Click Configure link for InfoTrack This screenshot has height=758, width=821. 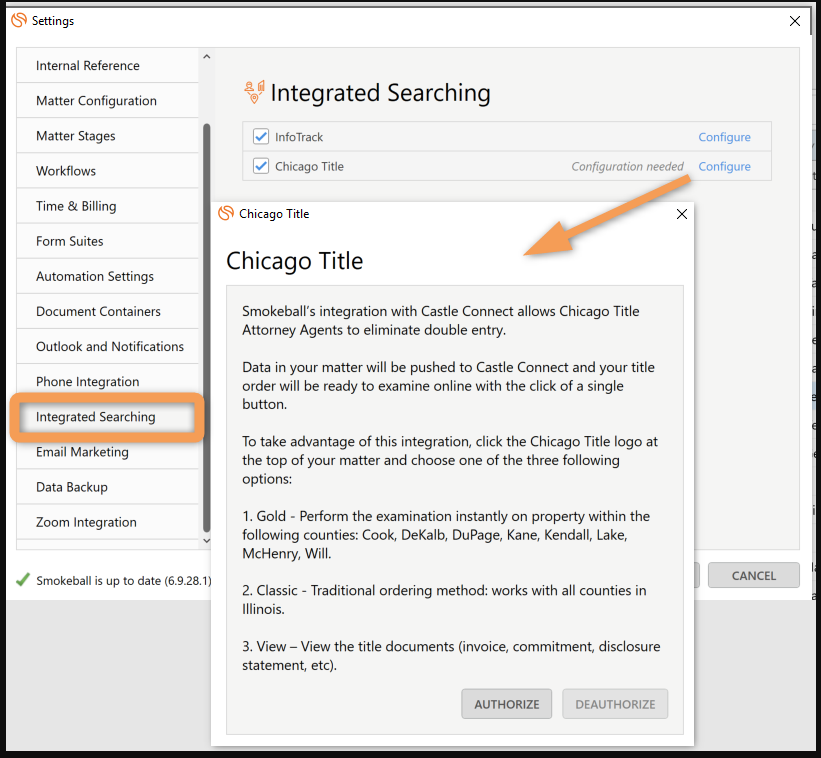[724, 137]
